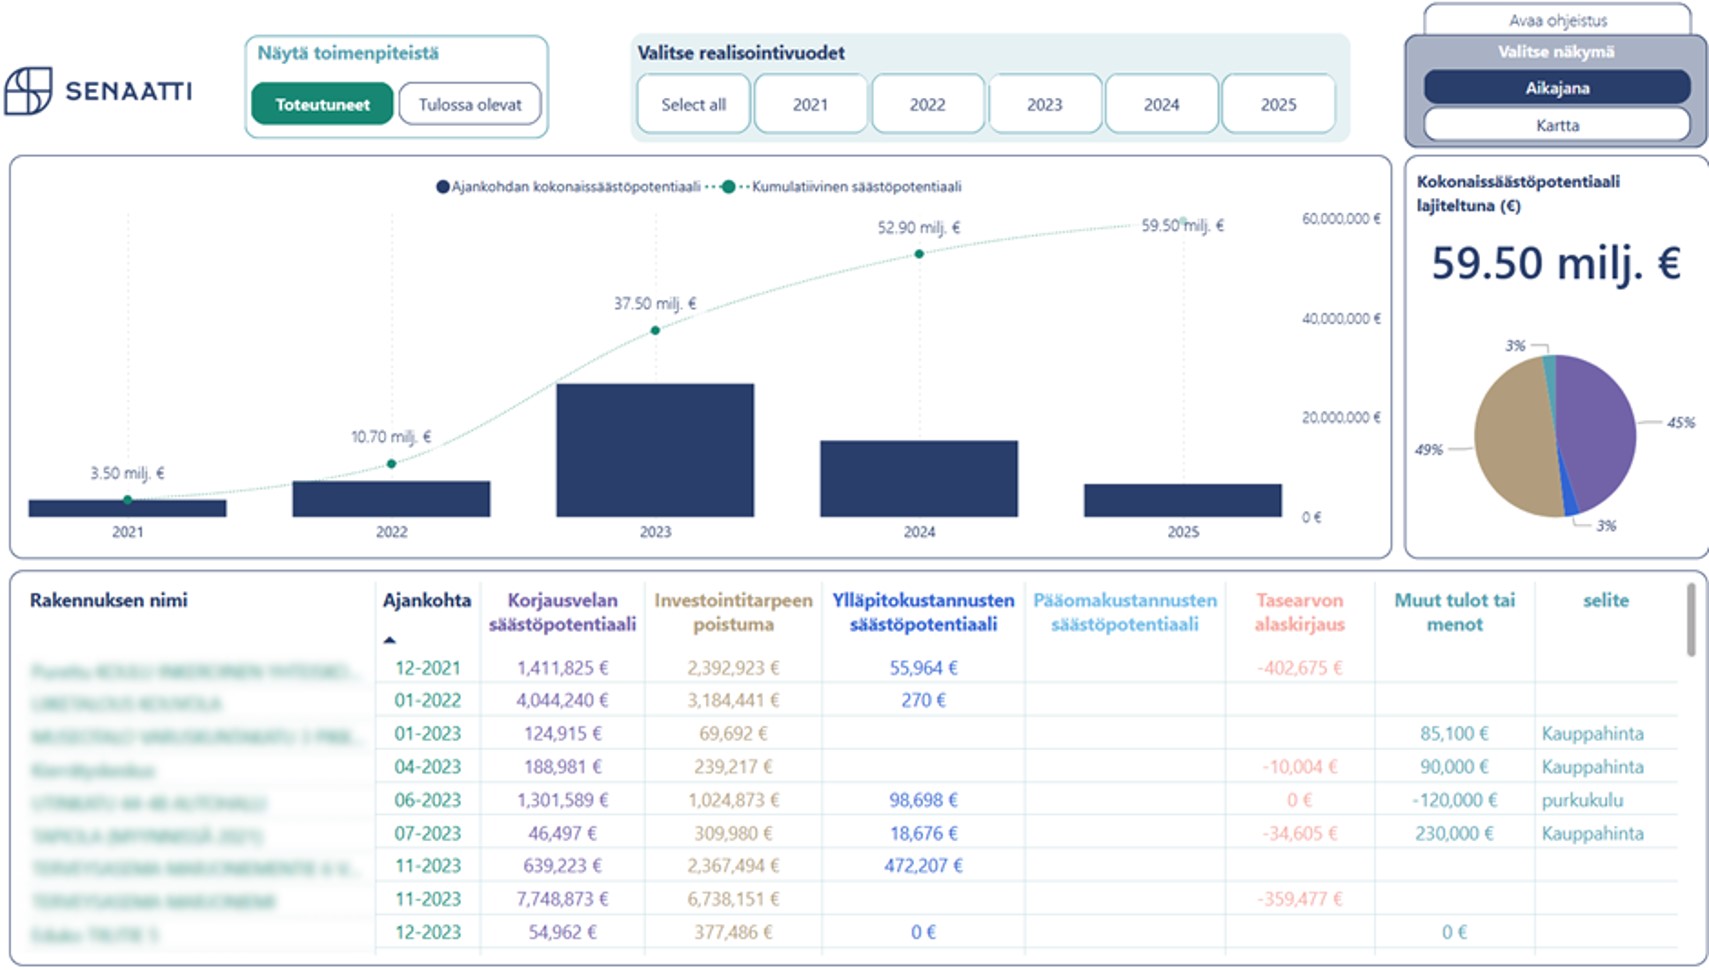Click the 2023 cumulative data point 37.50 milj. €
Viewport: 1709px width, 970px height.
click(655, 330)
